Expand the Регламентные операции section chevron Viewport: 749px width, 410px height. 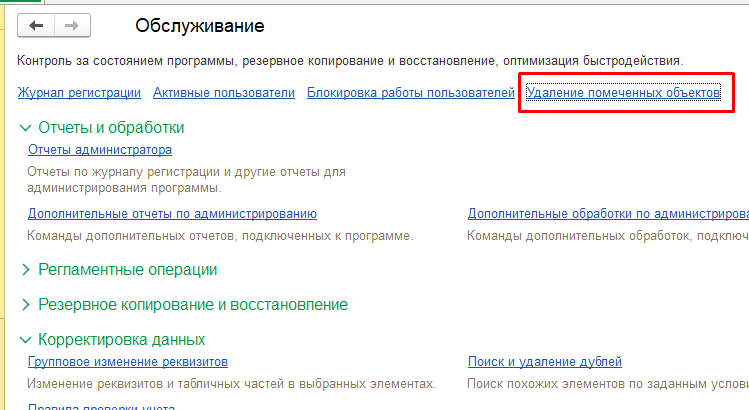(26, 270)
